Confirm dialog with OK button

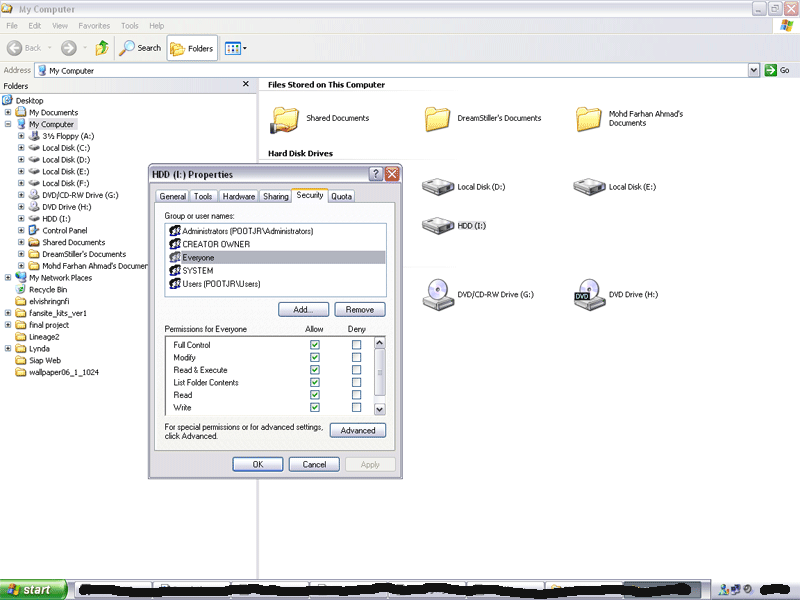click(x=258, y=464)
